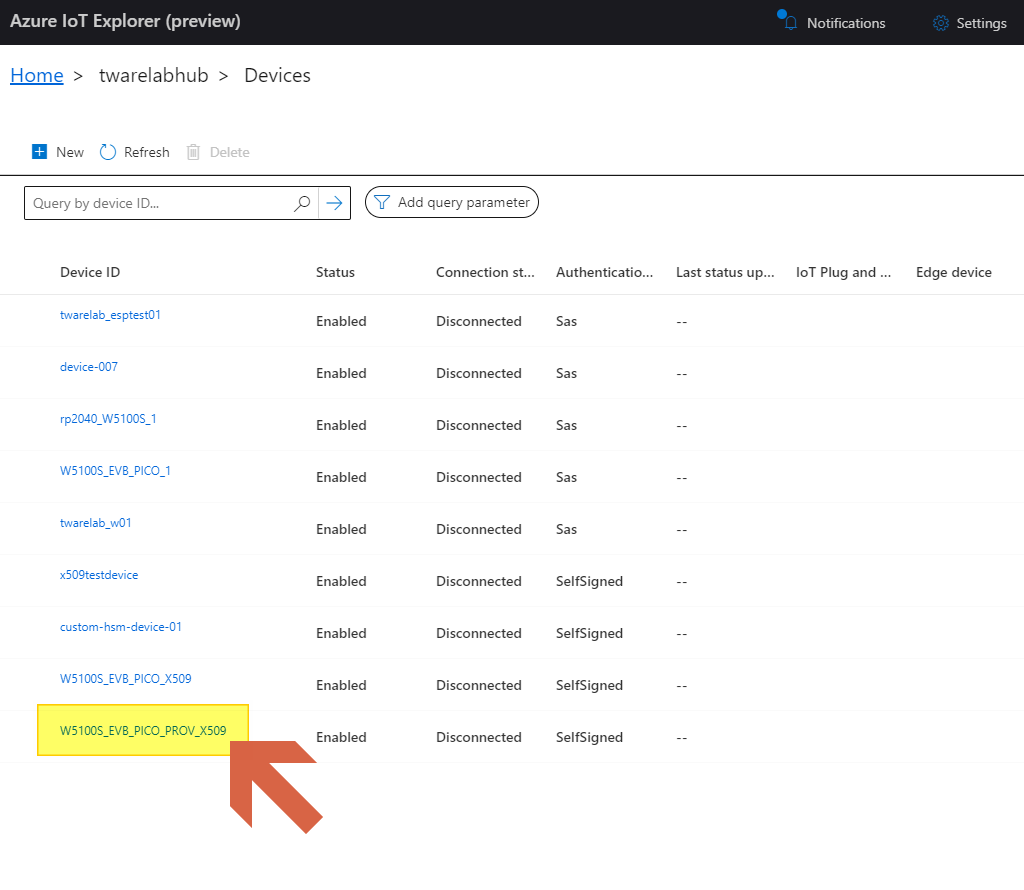Click the Delete trash can icon
Screen dimensions: 1024x890
click(193, 152)
